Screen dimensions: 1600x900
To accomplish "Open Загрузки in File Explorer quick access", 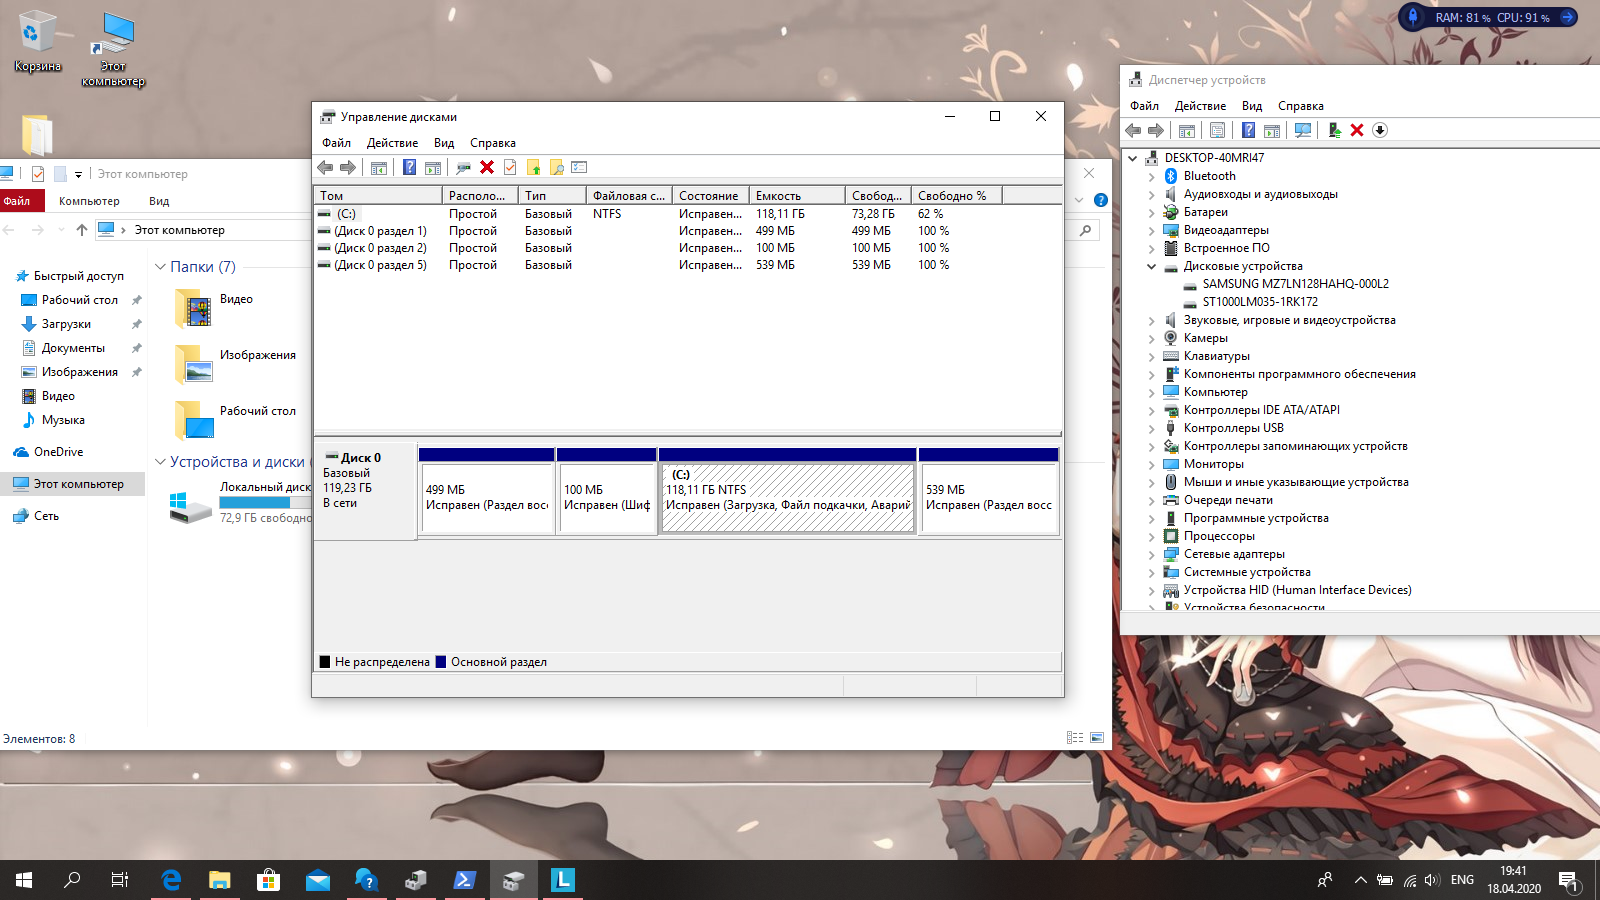I will [66, 324].
